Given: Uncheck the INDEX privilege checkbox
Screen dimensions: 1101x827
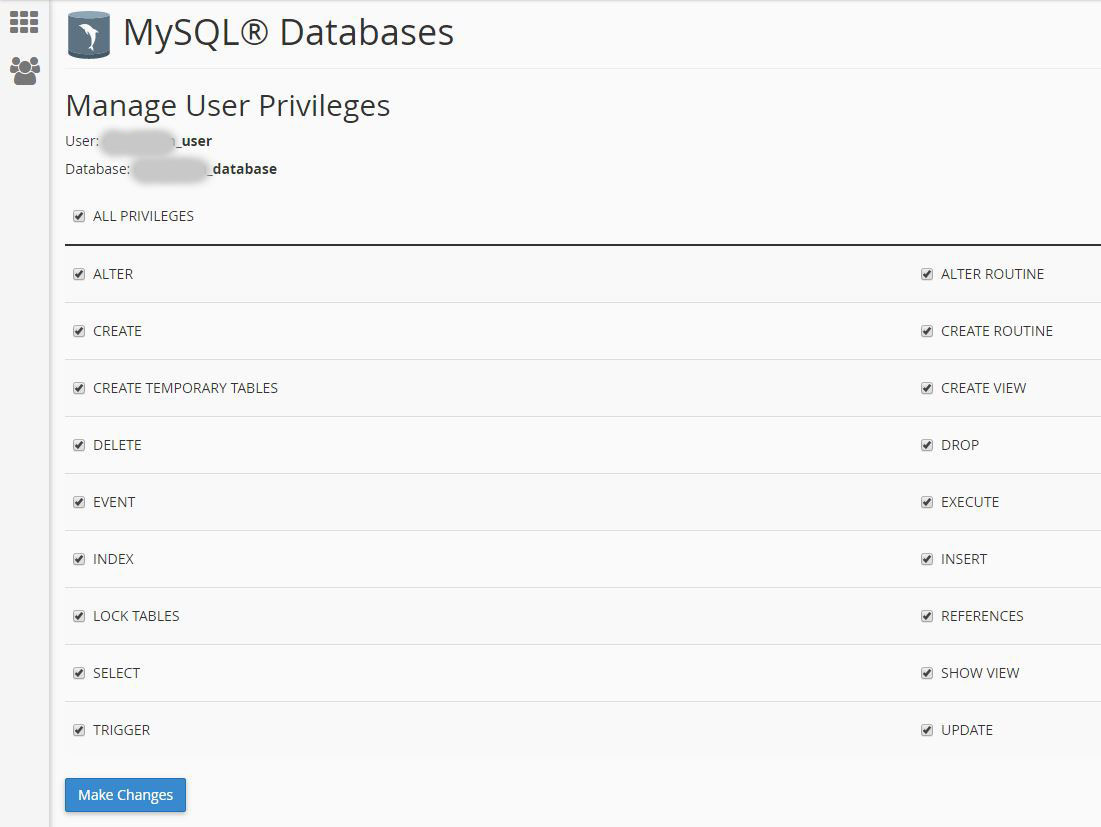Looking at the screenshot, I should click(79, 559).
